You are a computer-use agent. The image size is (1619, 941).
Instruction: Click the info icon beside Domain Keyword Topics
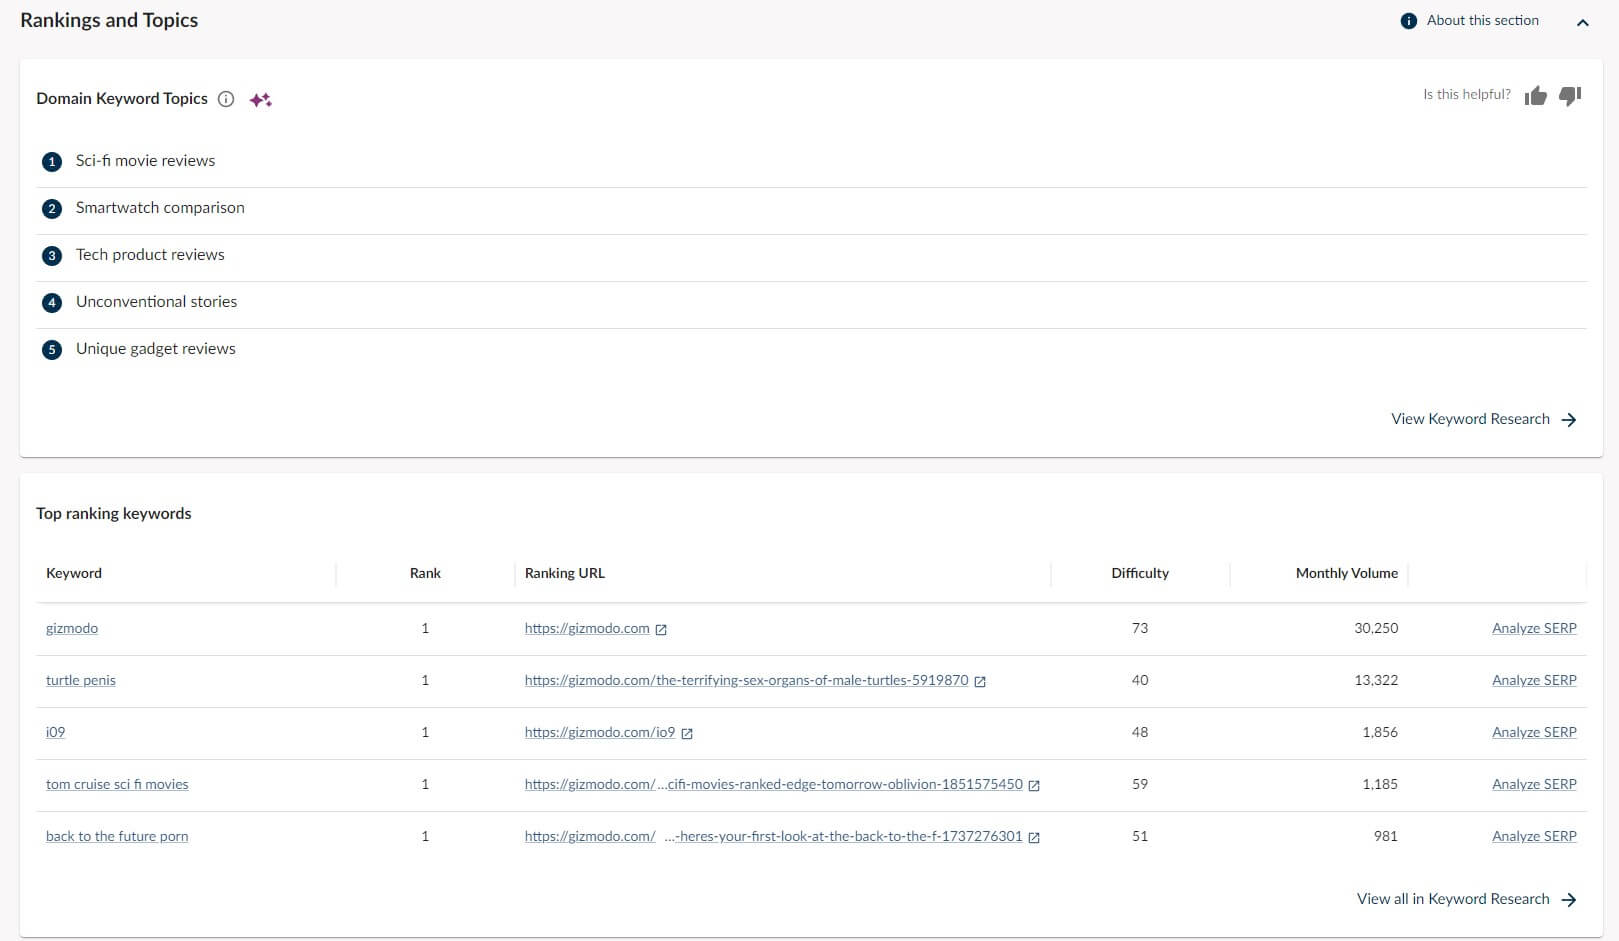(x=226, y=99)
